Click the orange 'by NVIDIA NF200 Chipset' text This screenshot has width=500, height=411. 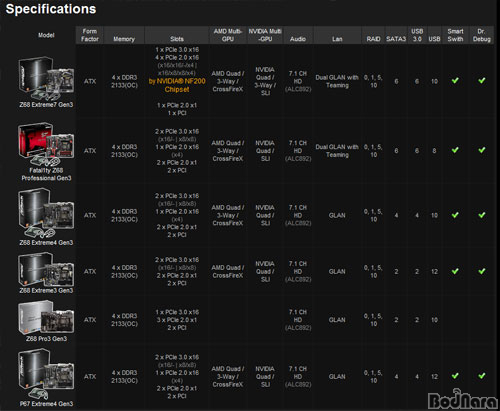pyautogui.click(x=177, y=85)
